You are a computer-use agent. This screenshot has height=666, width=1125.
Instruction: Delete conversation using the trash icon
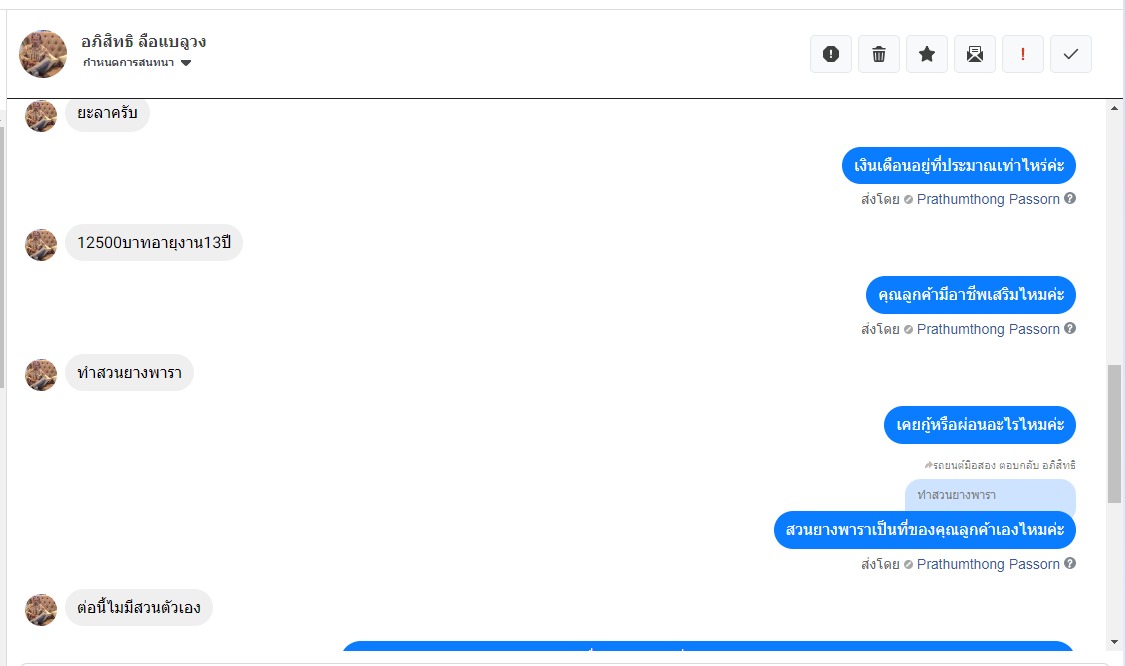[x=879, y=54]
